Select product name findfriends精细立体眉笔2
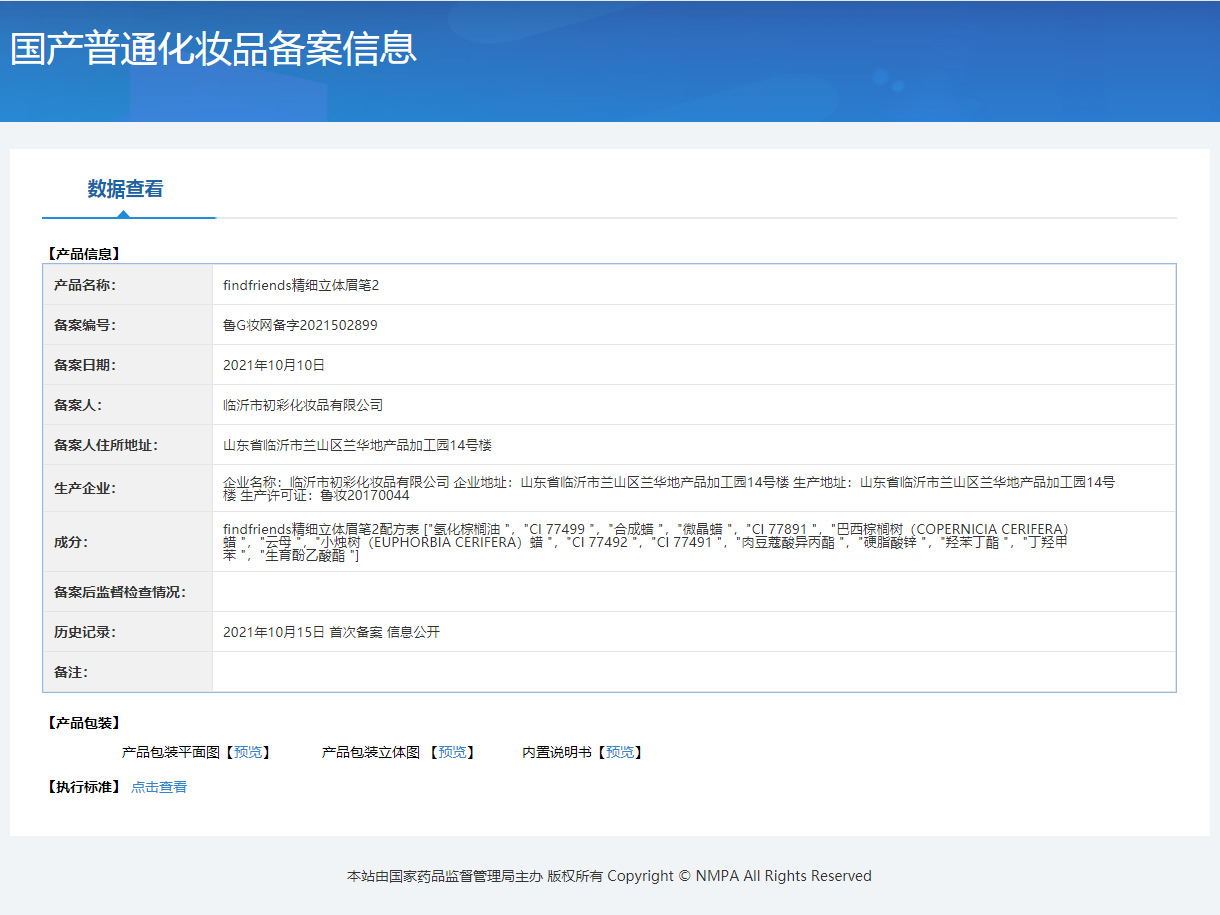 coord(301,285)
